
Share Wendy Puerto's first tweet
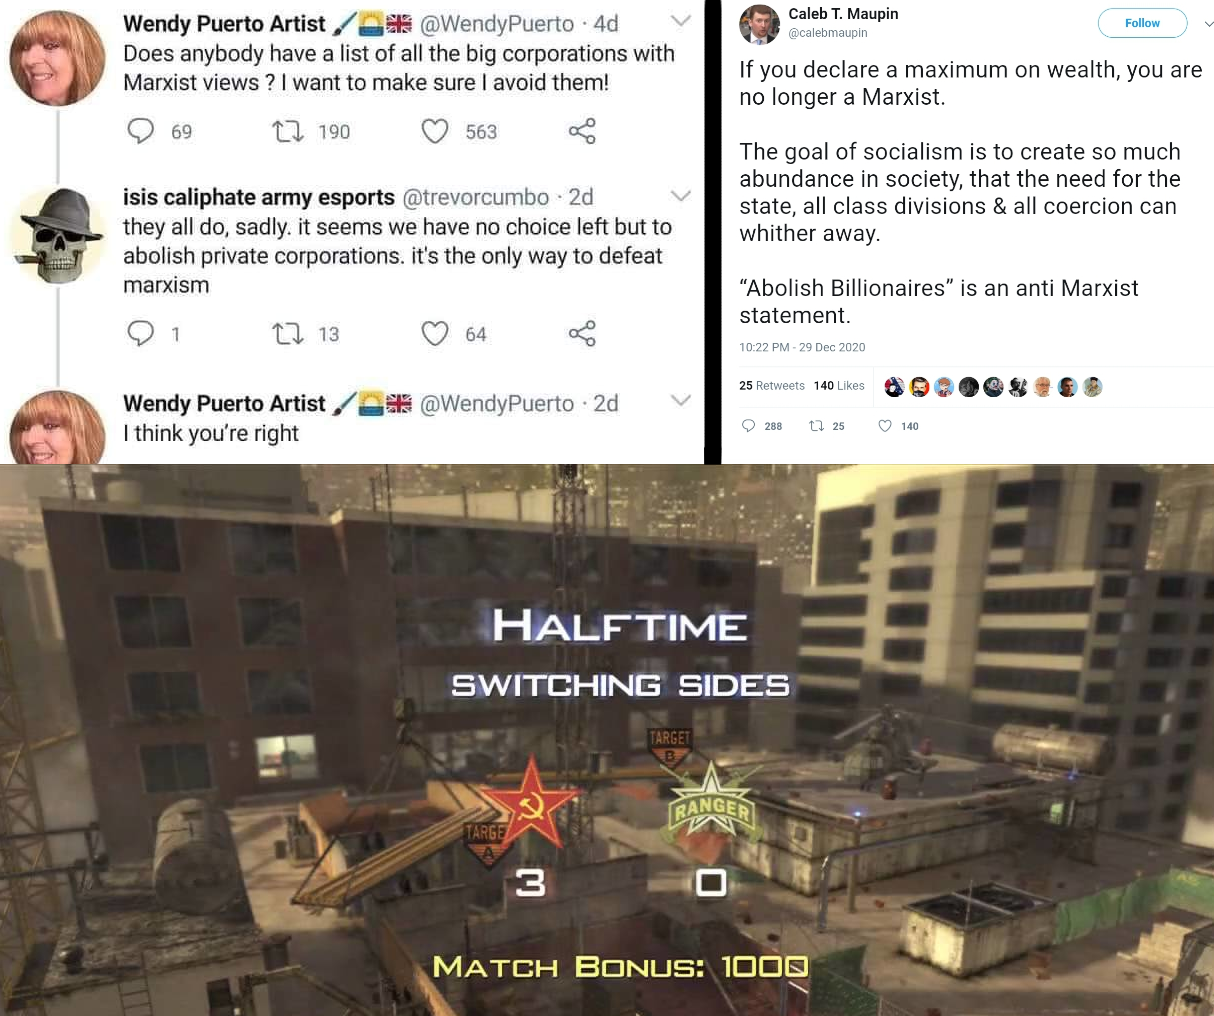[x=582, y=131]
